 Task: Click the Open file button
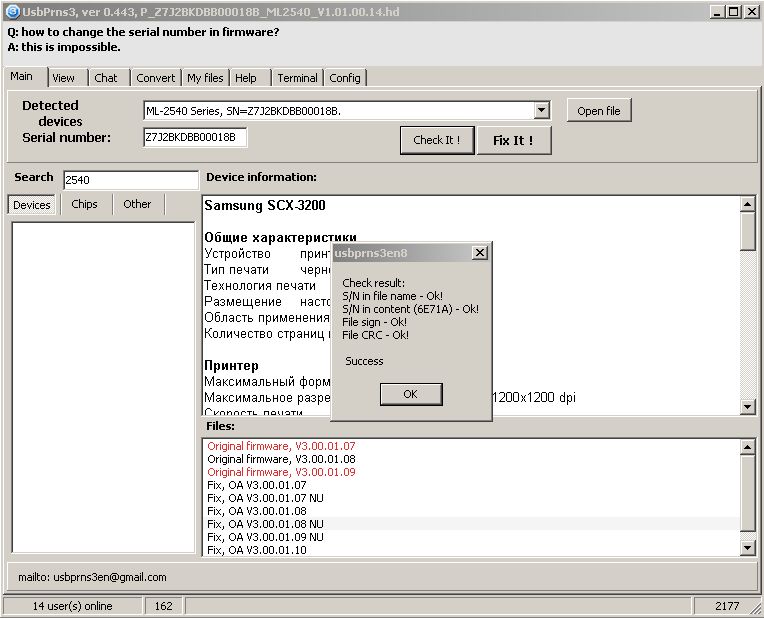click(x=599, y=111)
